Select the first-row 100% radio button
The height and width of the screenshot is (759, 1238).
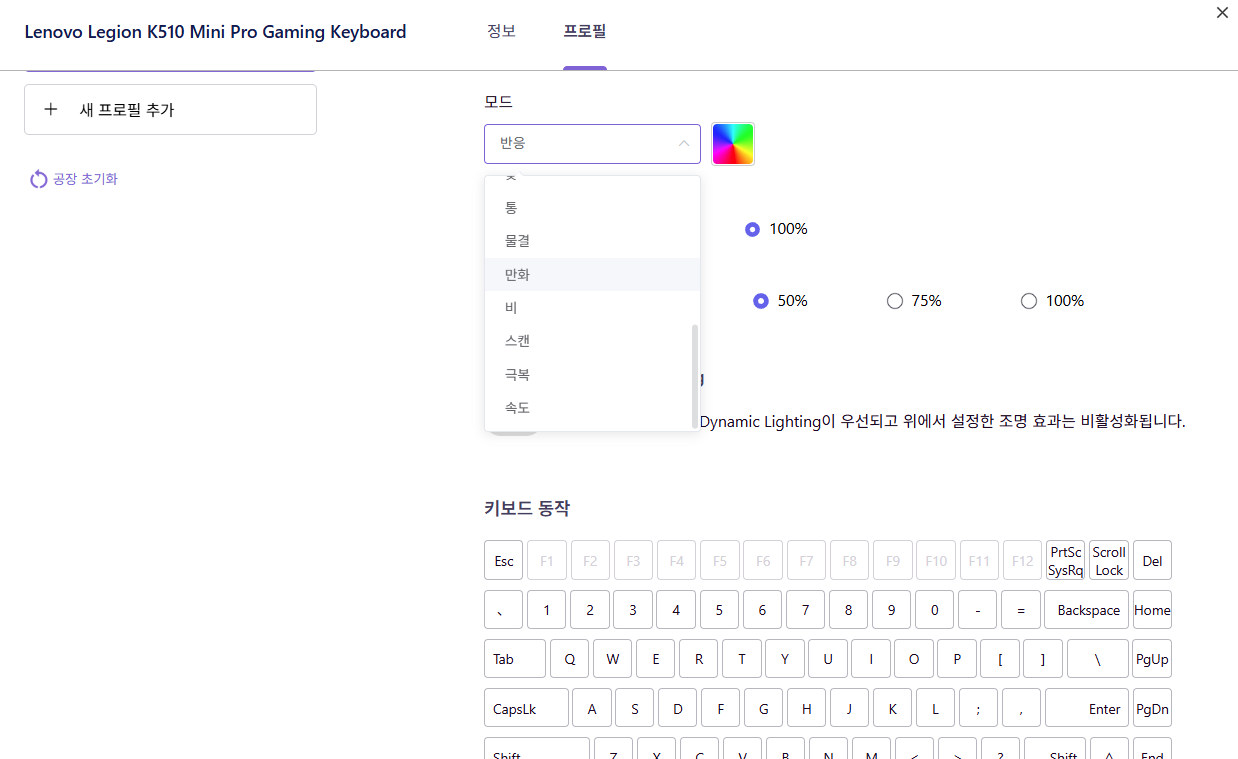753,229
